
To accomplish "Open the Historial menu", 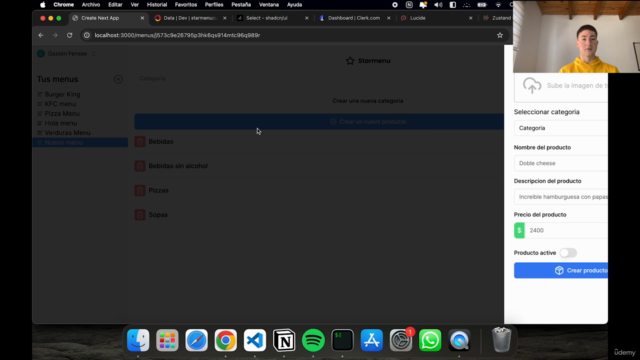I will (157, 5).
